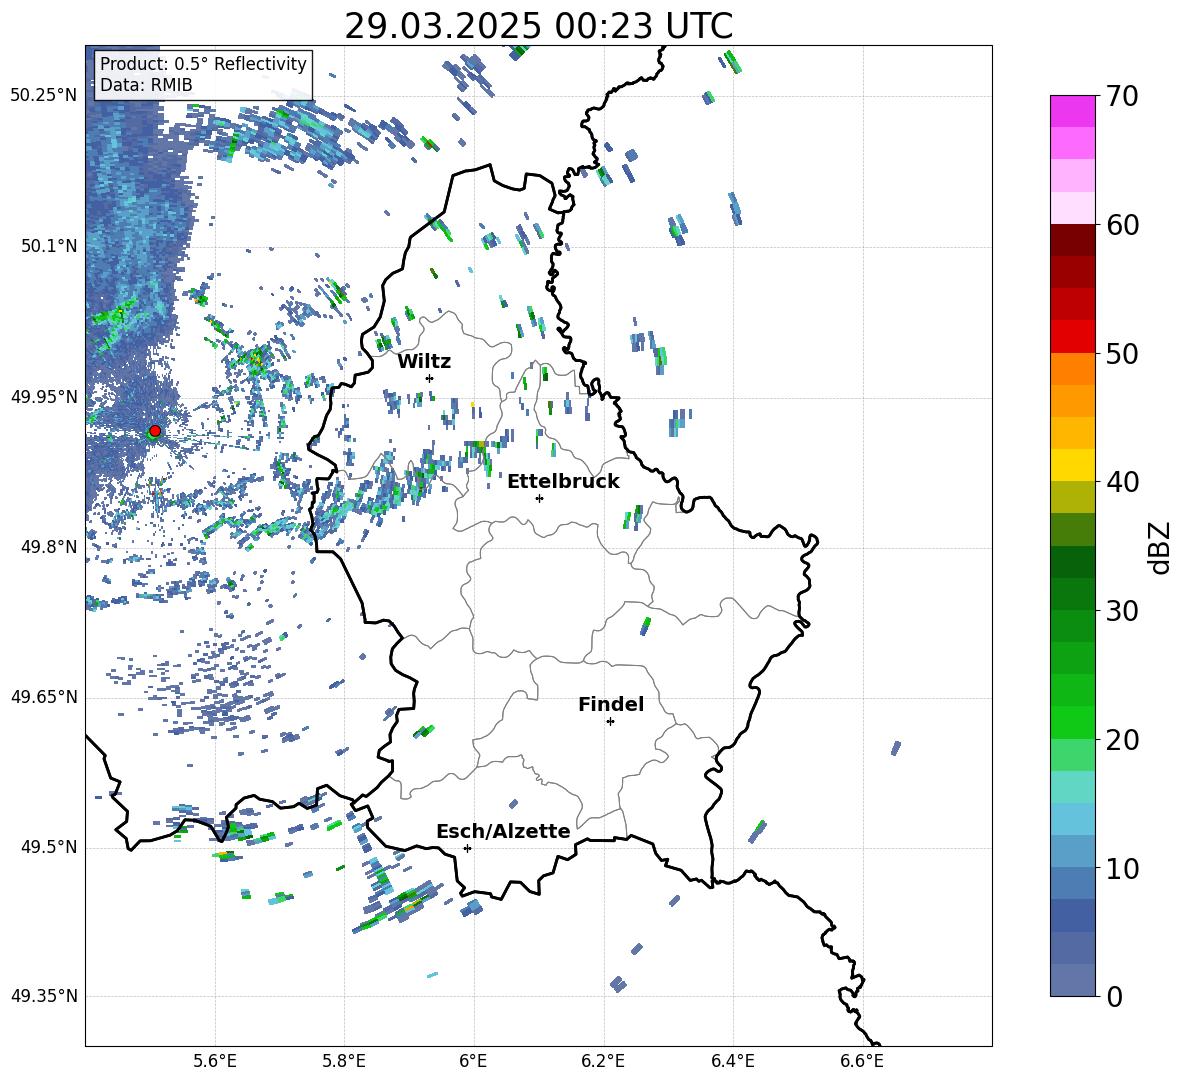1184x1081 pixels.
Task: Click the 6.4°E longitude label
Action: pyautogui.click(x=732, y=1061)
